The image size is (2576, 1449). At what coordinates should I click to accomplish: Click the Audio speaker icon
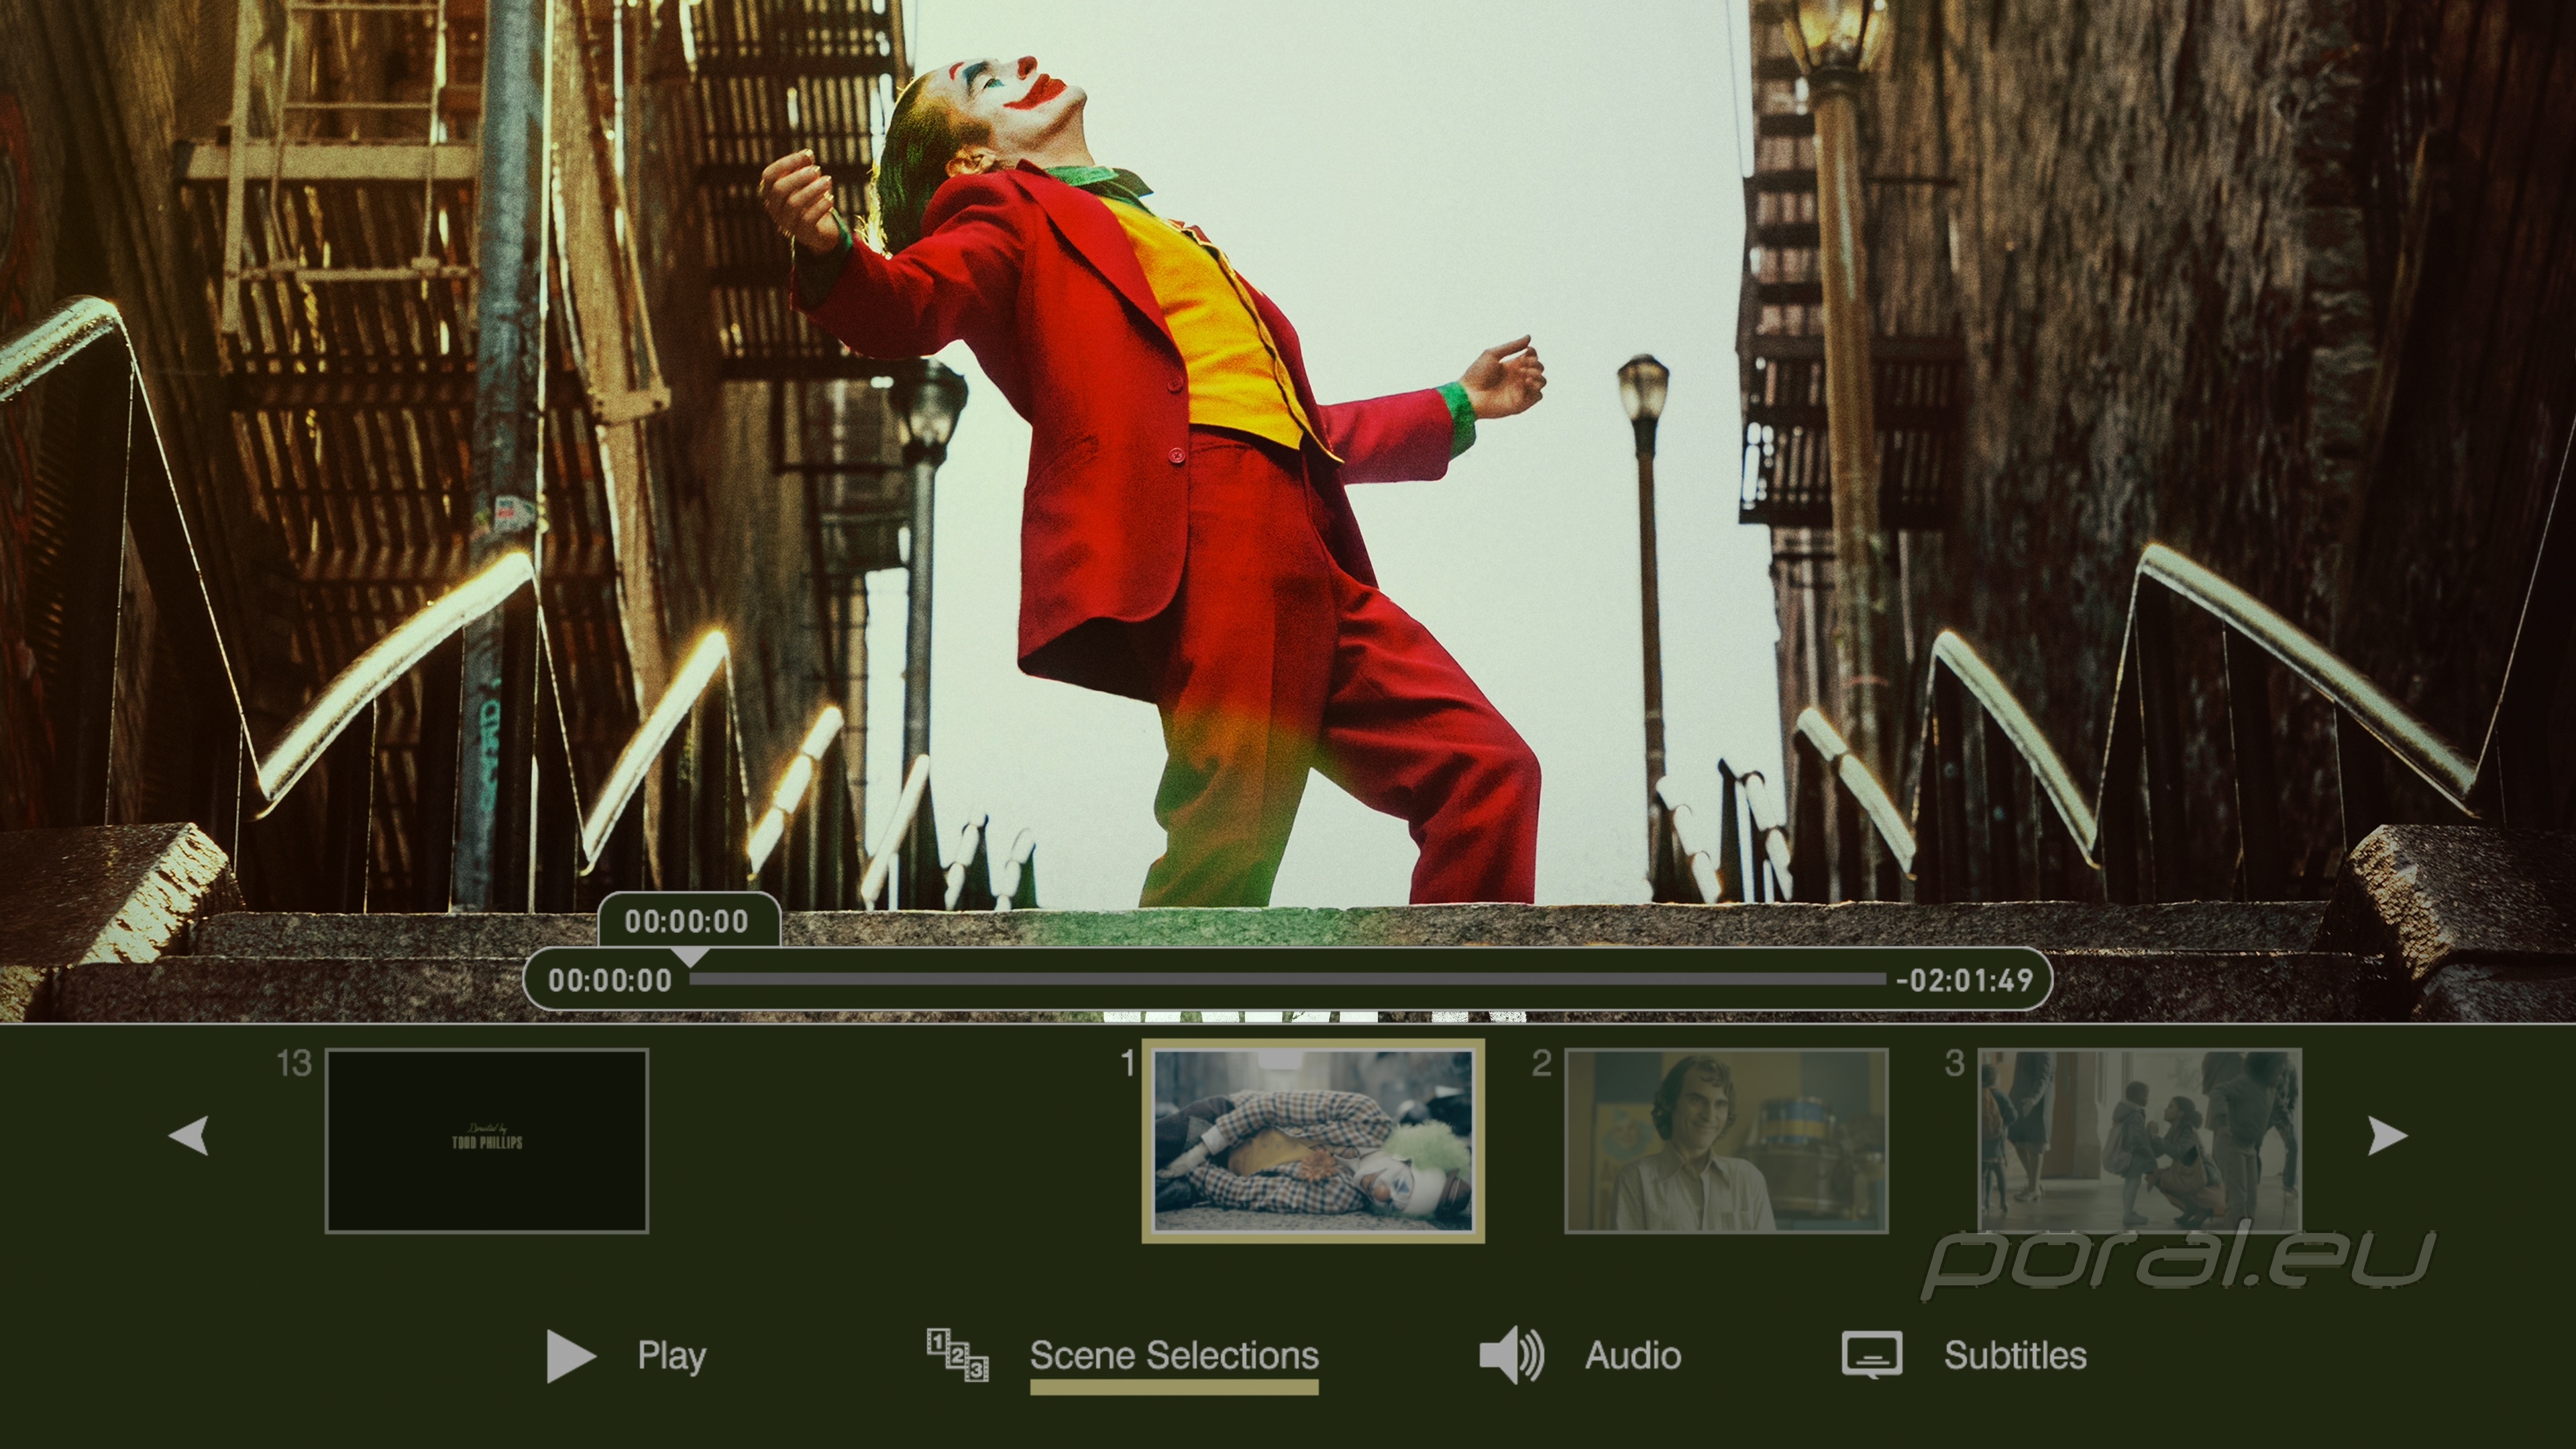[1511, 1356]
